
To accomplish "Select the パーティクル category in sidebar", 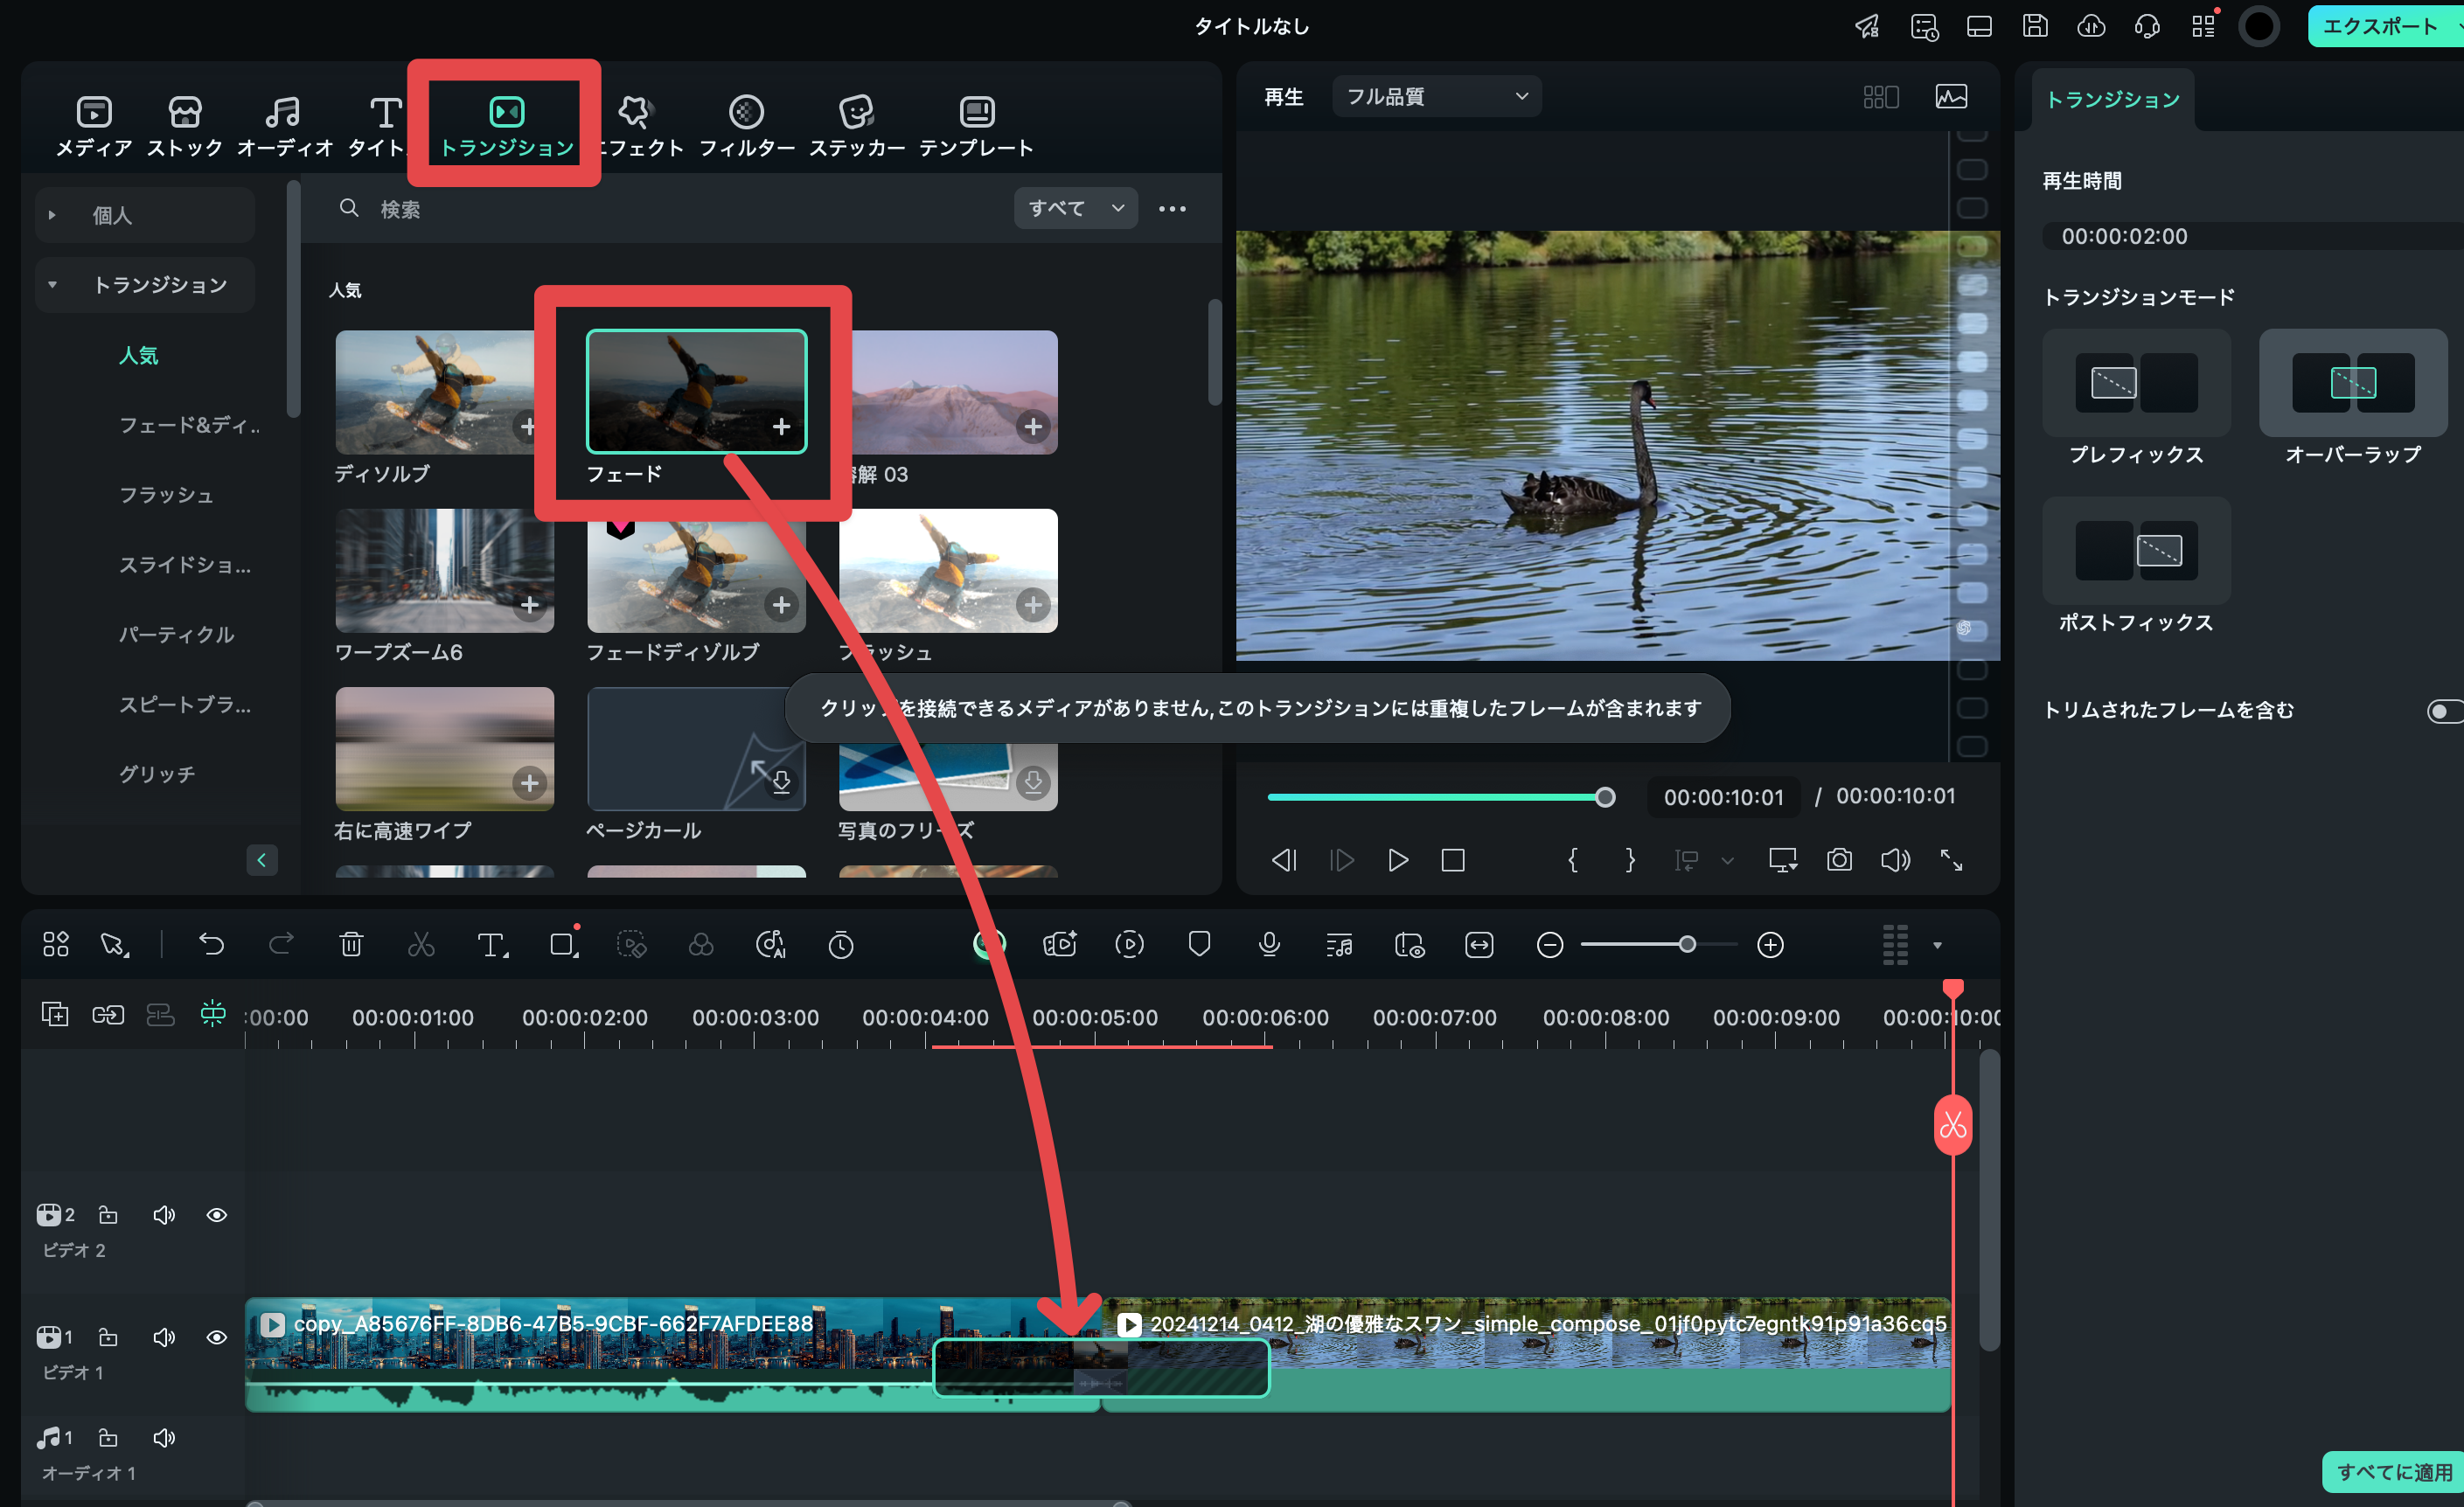I will [x=176, y=635].
